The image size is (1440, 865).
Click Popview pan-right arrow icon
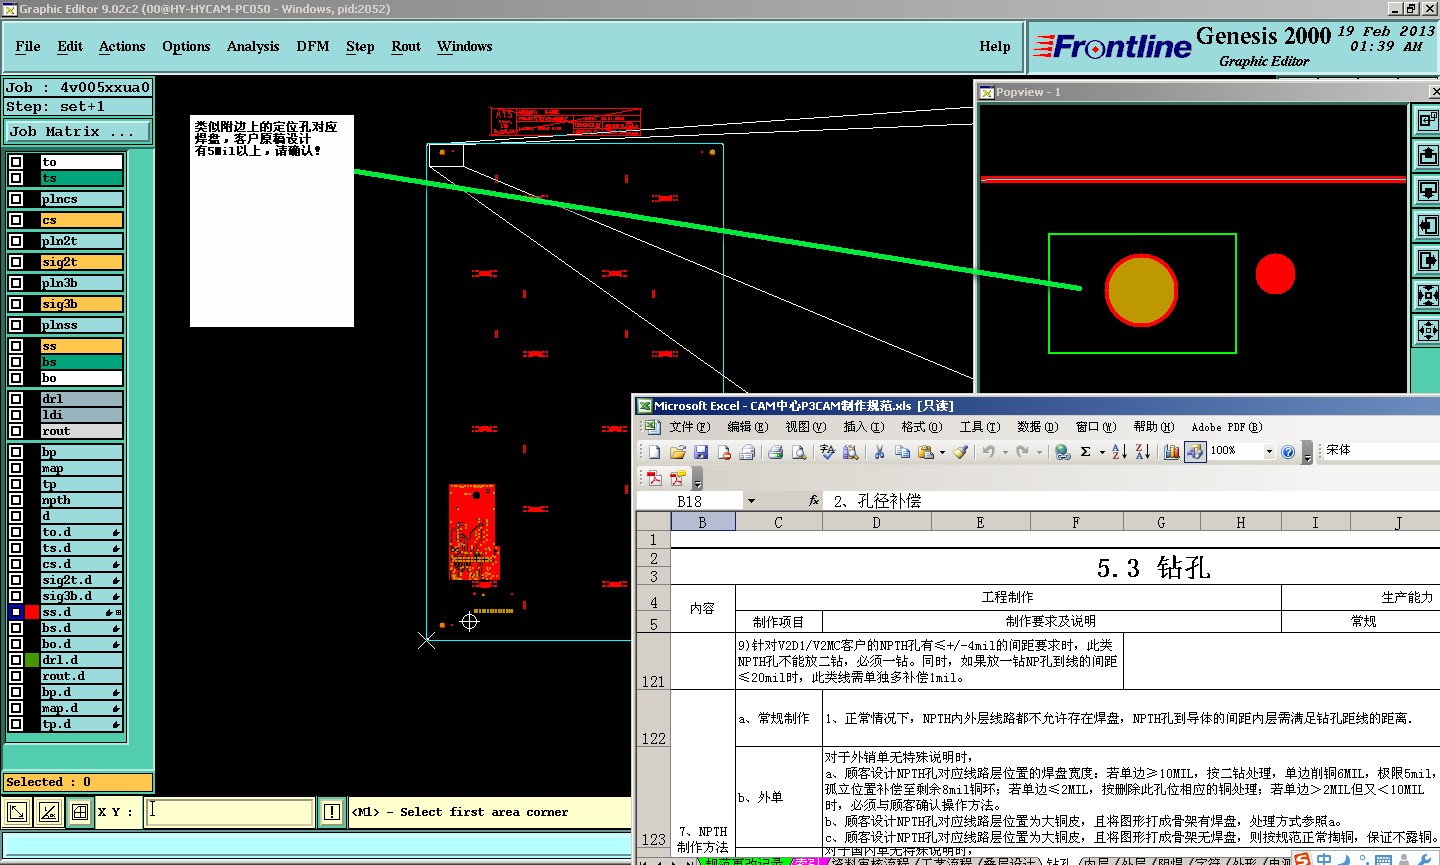point(1428,260)
